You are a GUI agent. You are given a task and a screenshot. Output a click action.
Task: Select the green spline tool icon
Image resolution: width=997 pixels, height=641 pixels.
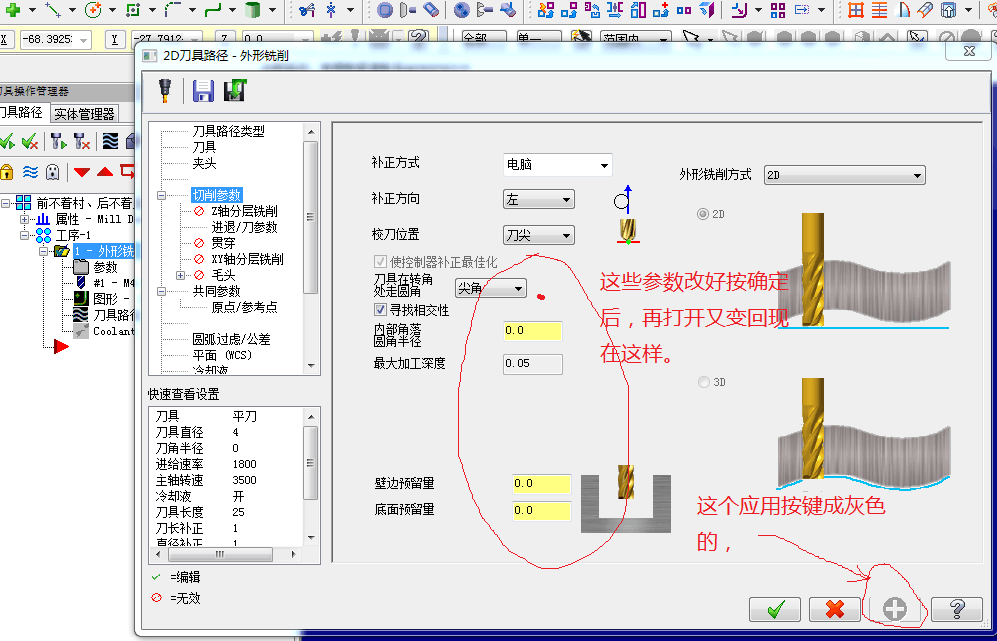click(212, 10)
